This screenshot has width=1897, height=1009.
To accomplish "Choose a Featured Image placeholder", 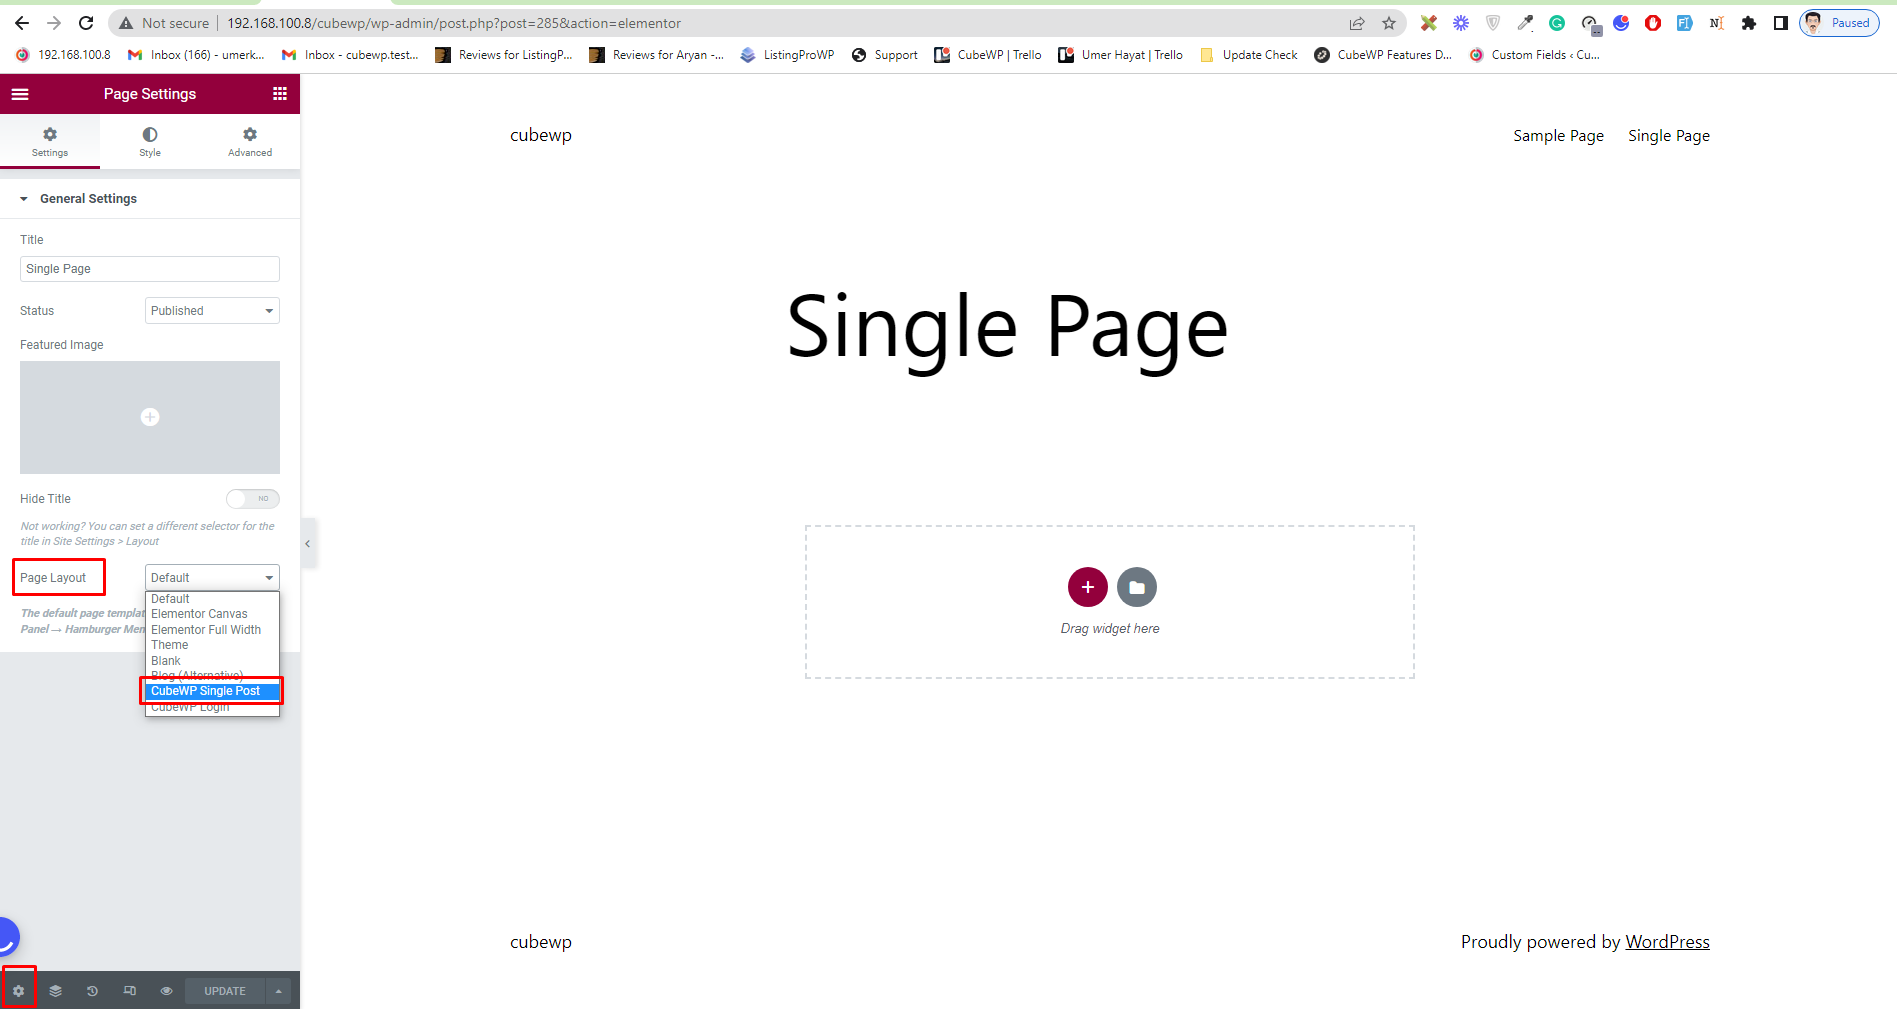I will pos(150,417).
